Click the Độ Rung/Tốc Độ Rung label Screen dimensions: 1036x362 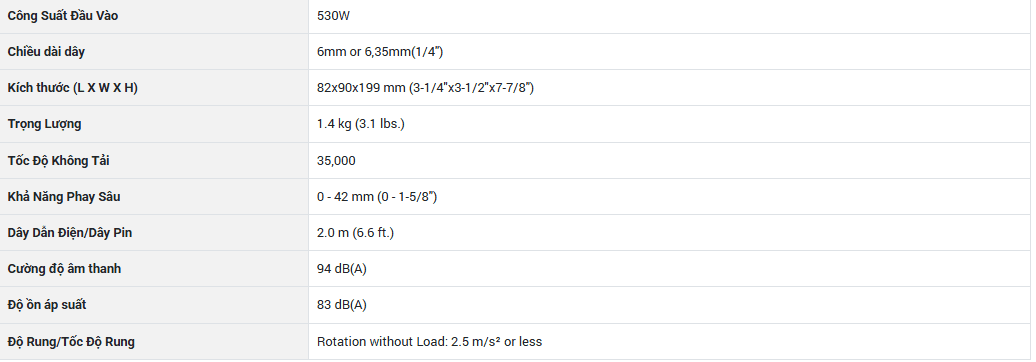(x=71, y=342)
